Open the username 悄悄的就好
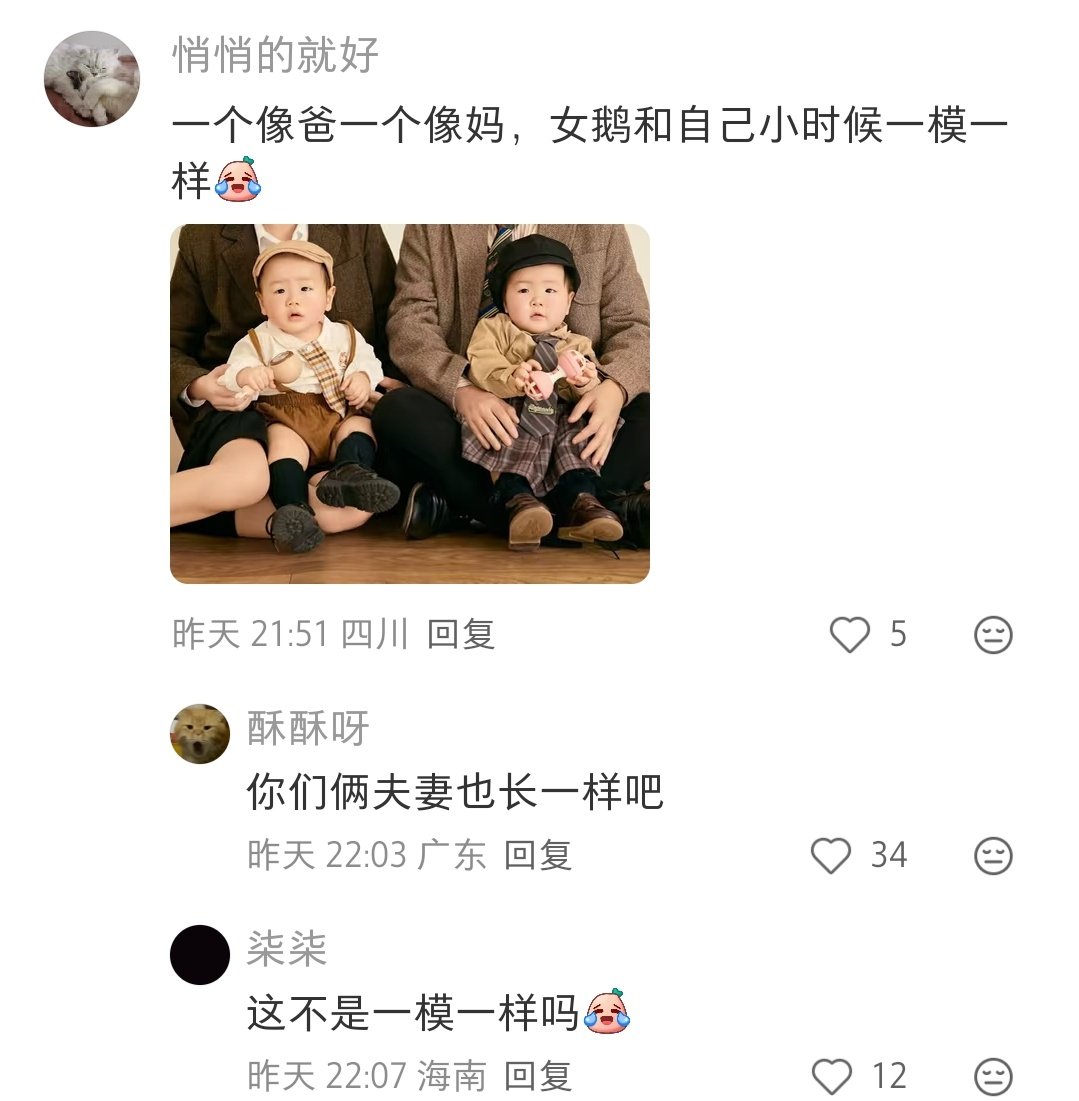 click(275, 54)
